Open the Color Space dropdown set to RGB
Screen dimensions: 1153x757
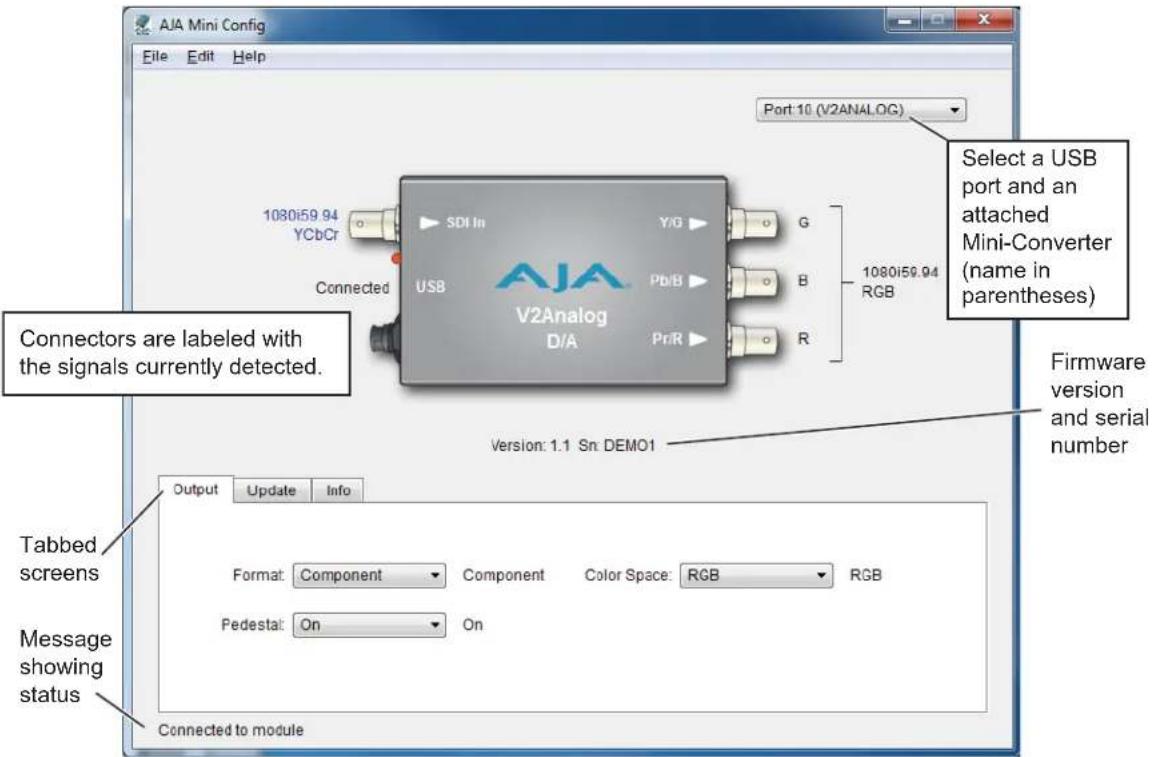click(757, 575)
